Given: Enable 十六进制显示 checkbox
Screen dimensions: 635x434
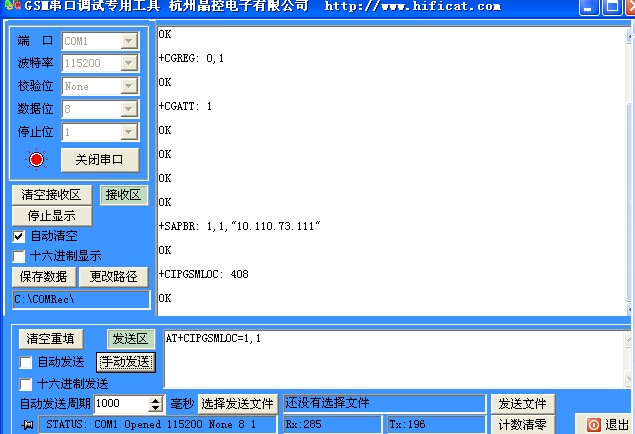Looking at the screenshot, I should [19, 256].
